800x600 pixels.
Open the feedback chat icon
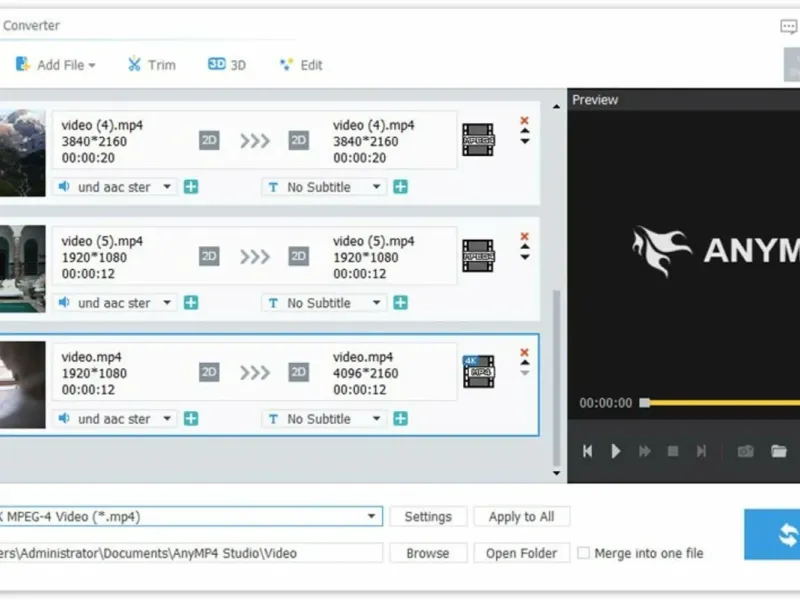tap(789, 26)
